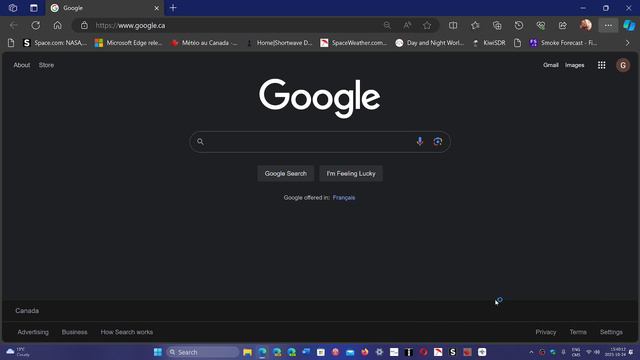Refresh the current page

tap(36, 25)
